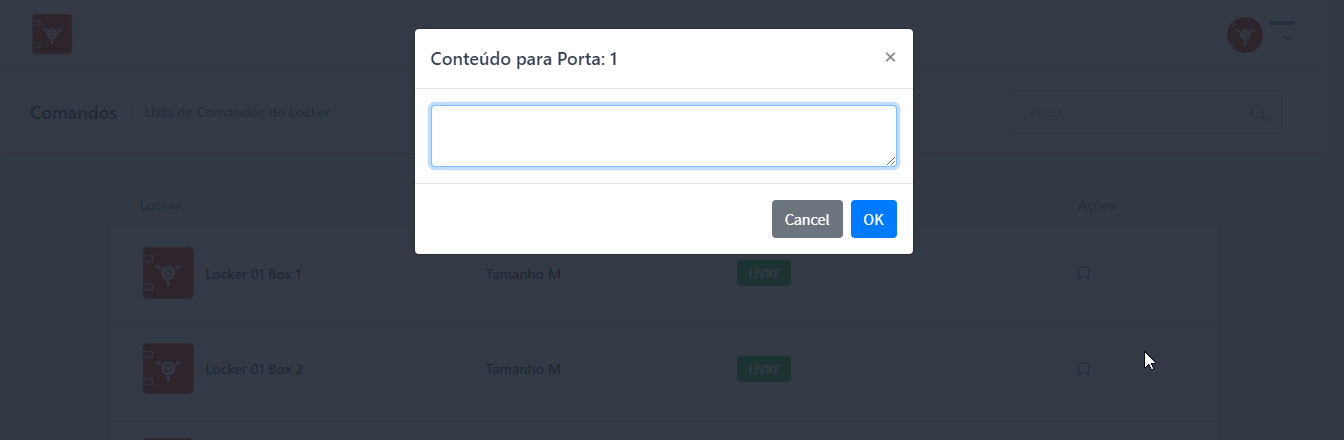
Task: Click LIVRE badge for Locker 01 Box 1
Action: pos(764,273)
